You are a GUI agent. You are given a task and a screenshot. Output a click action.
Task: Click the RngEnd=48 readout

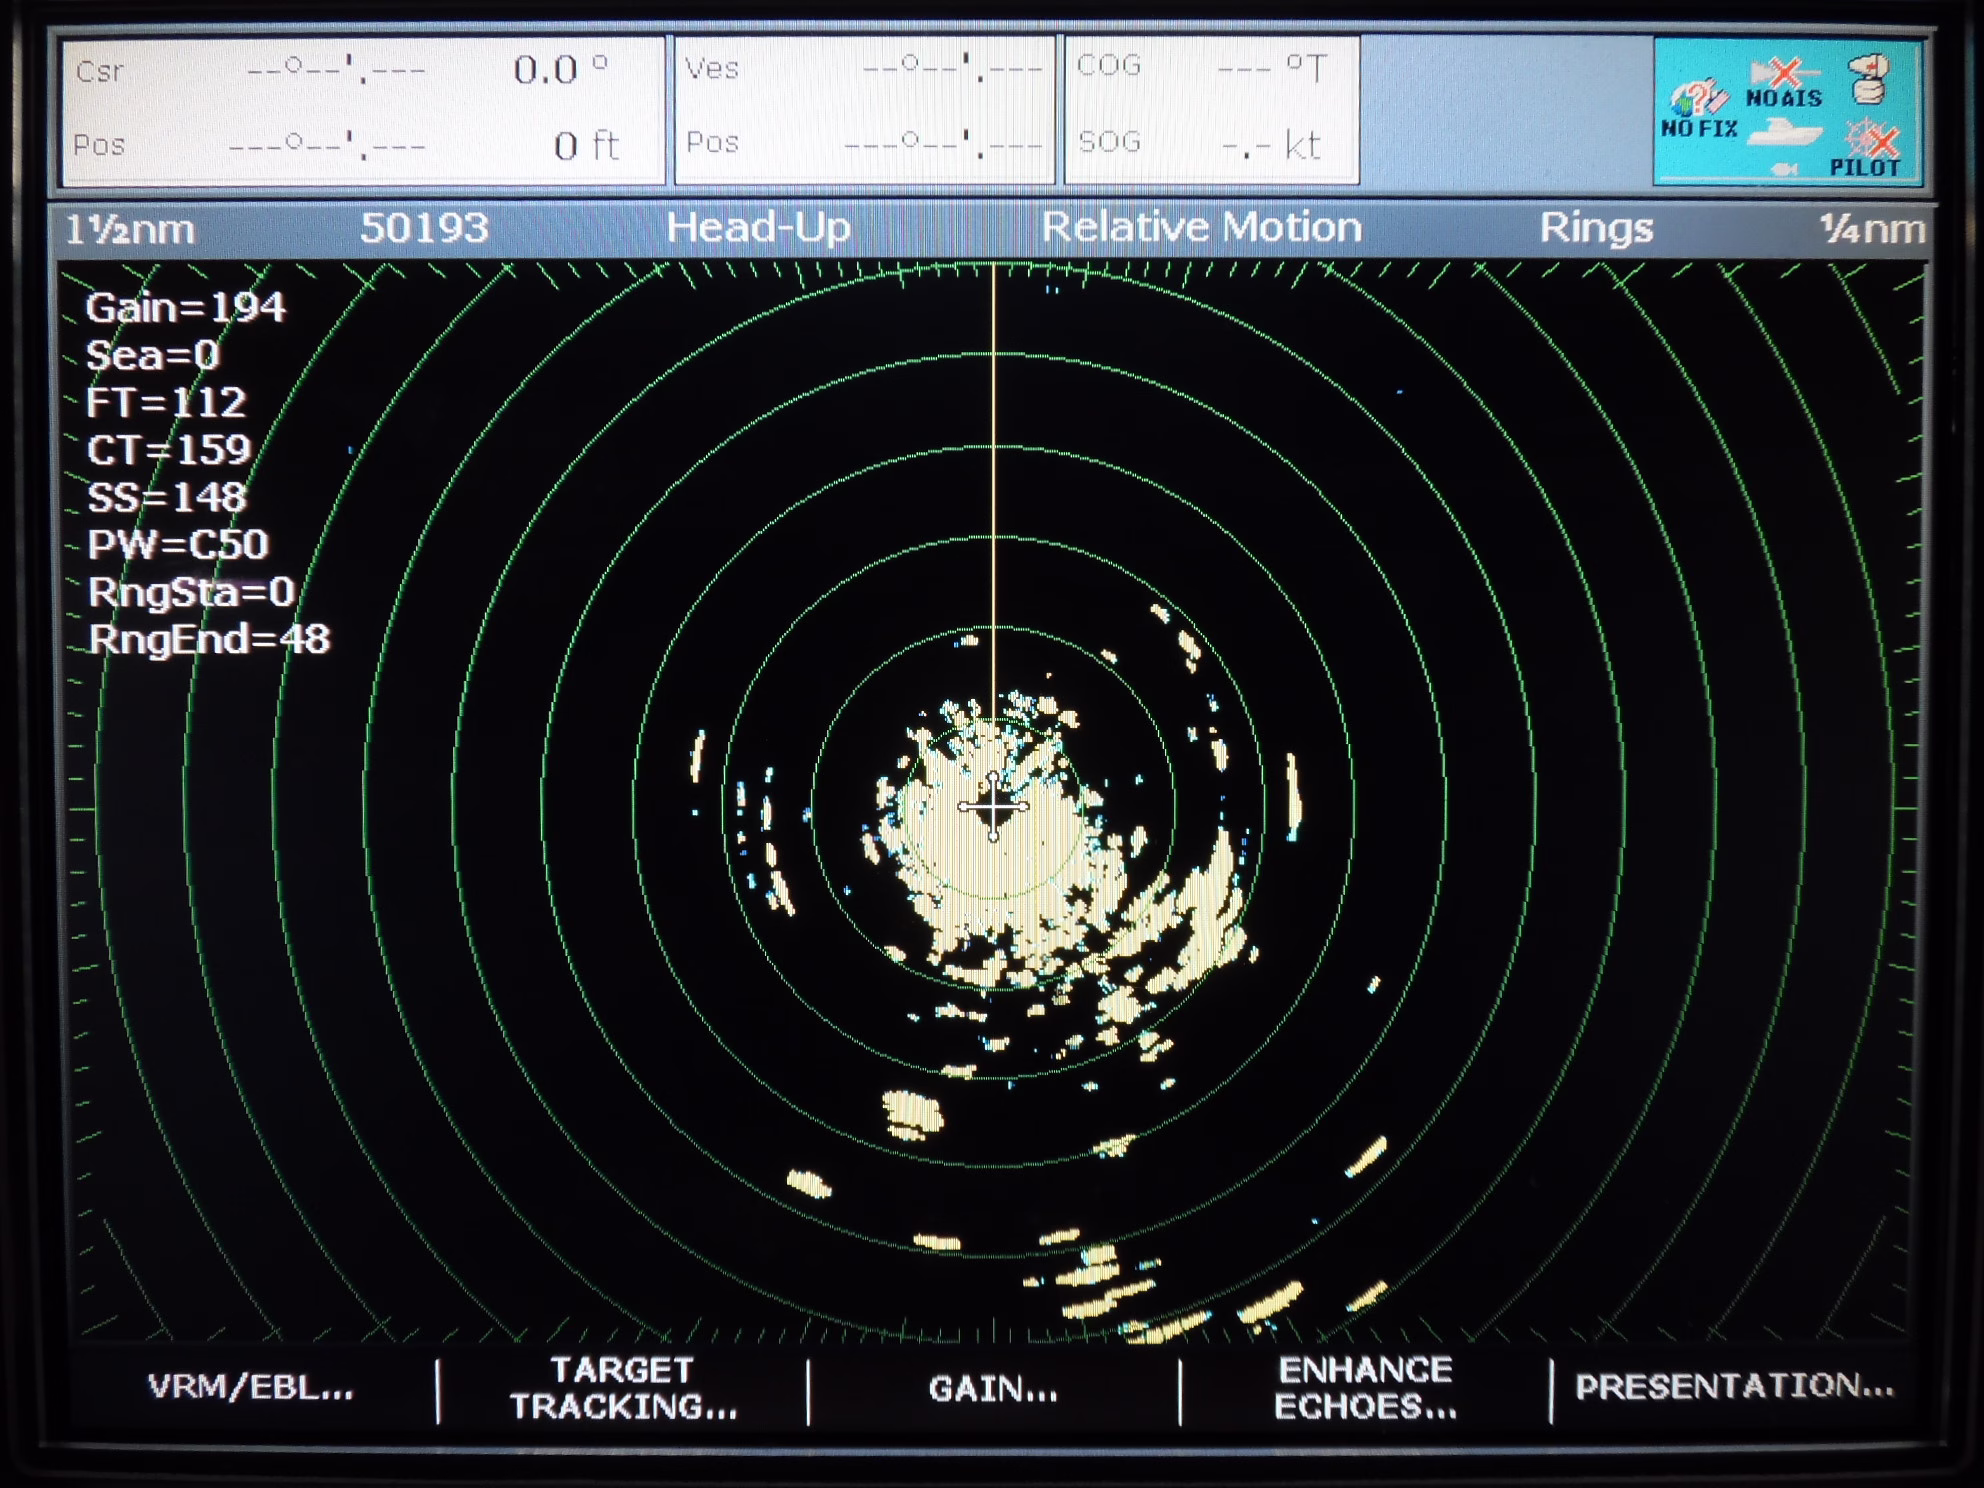[x=209, y=639]
